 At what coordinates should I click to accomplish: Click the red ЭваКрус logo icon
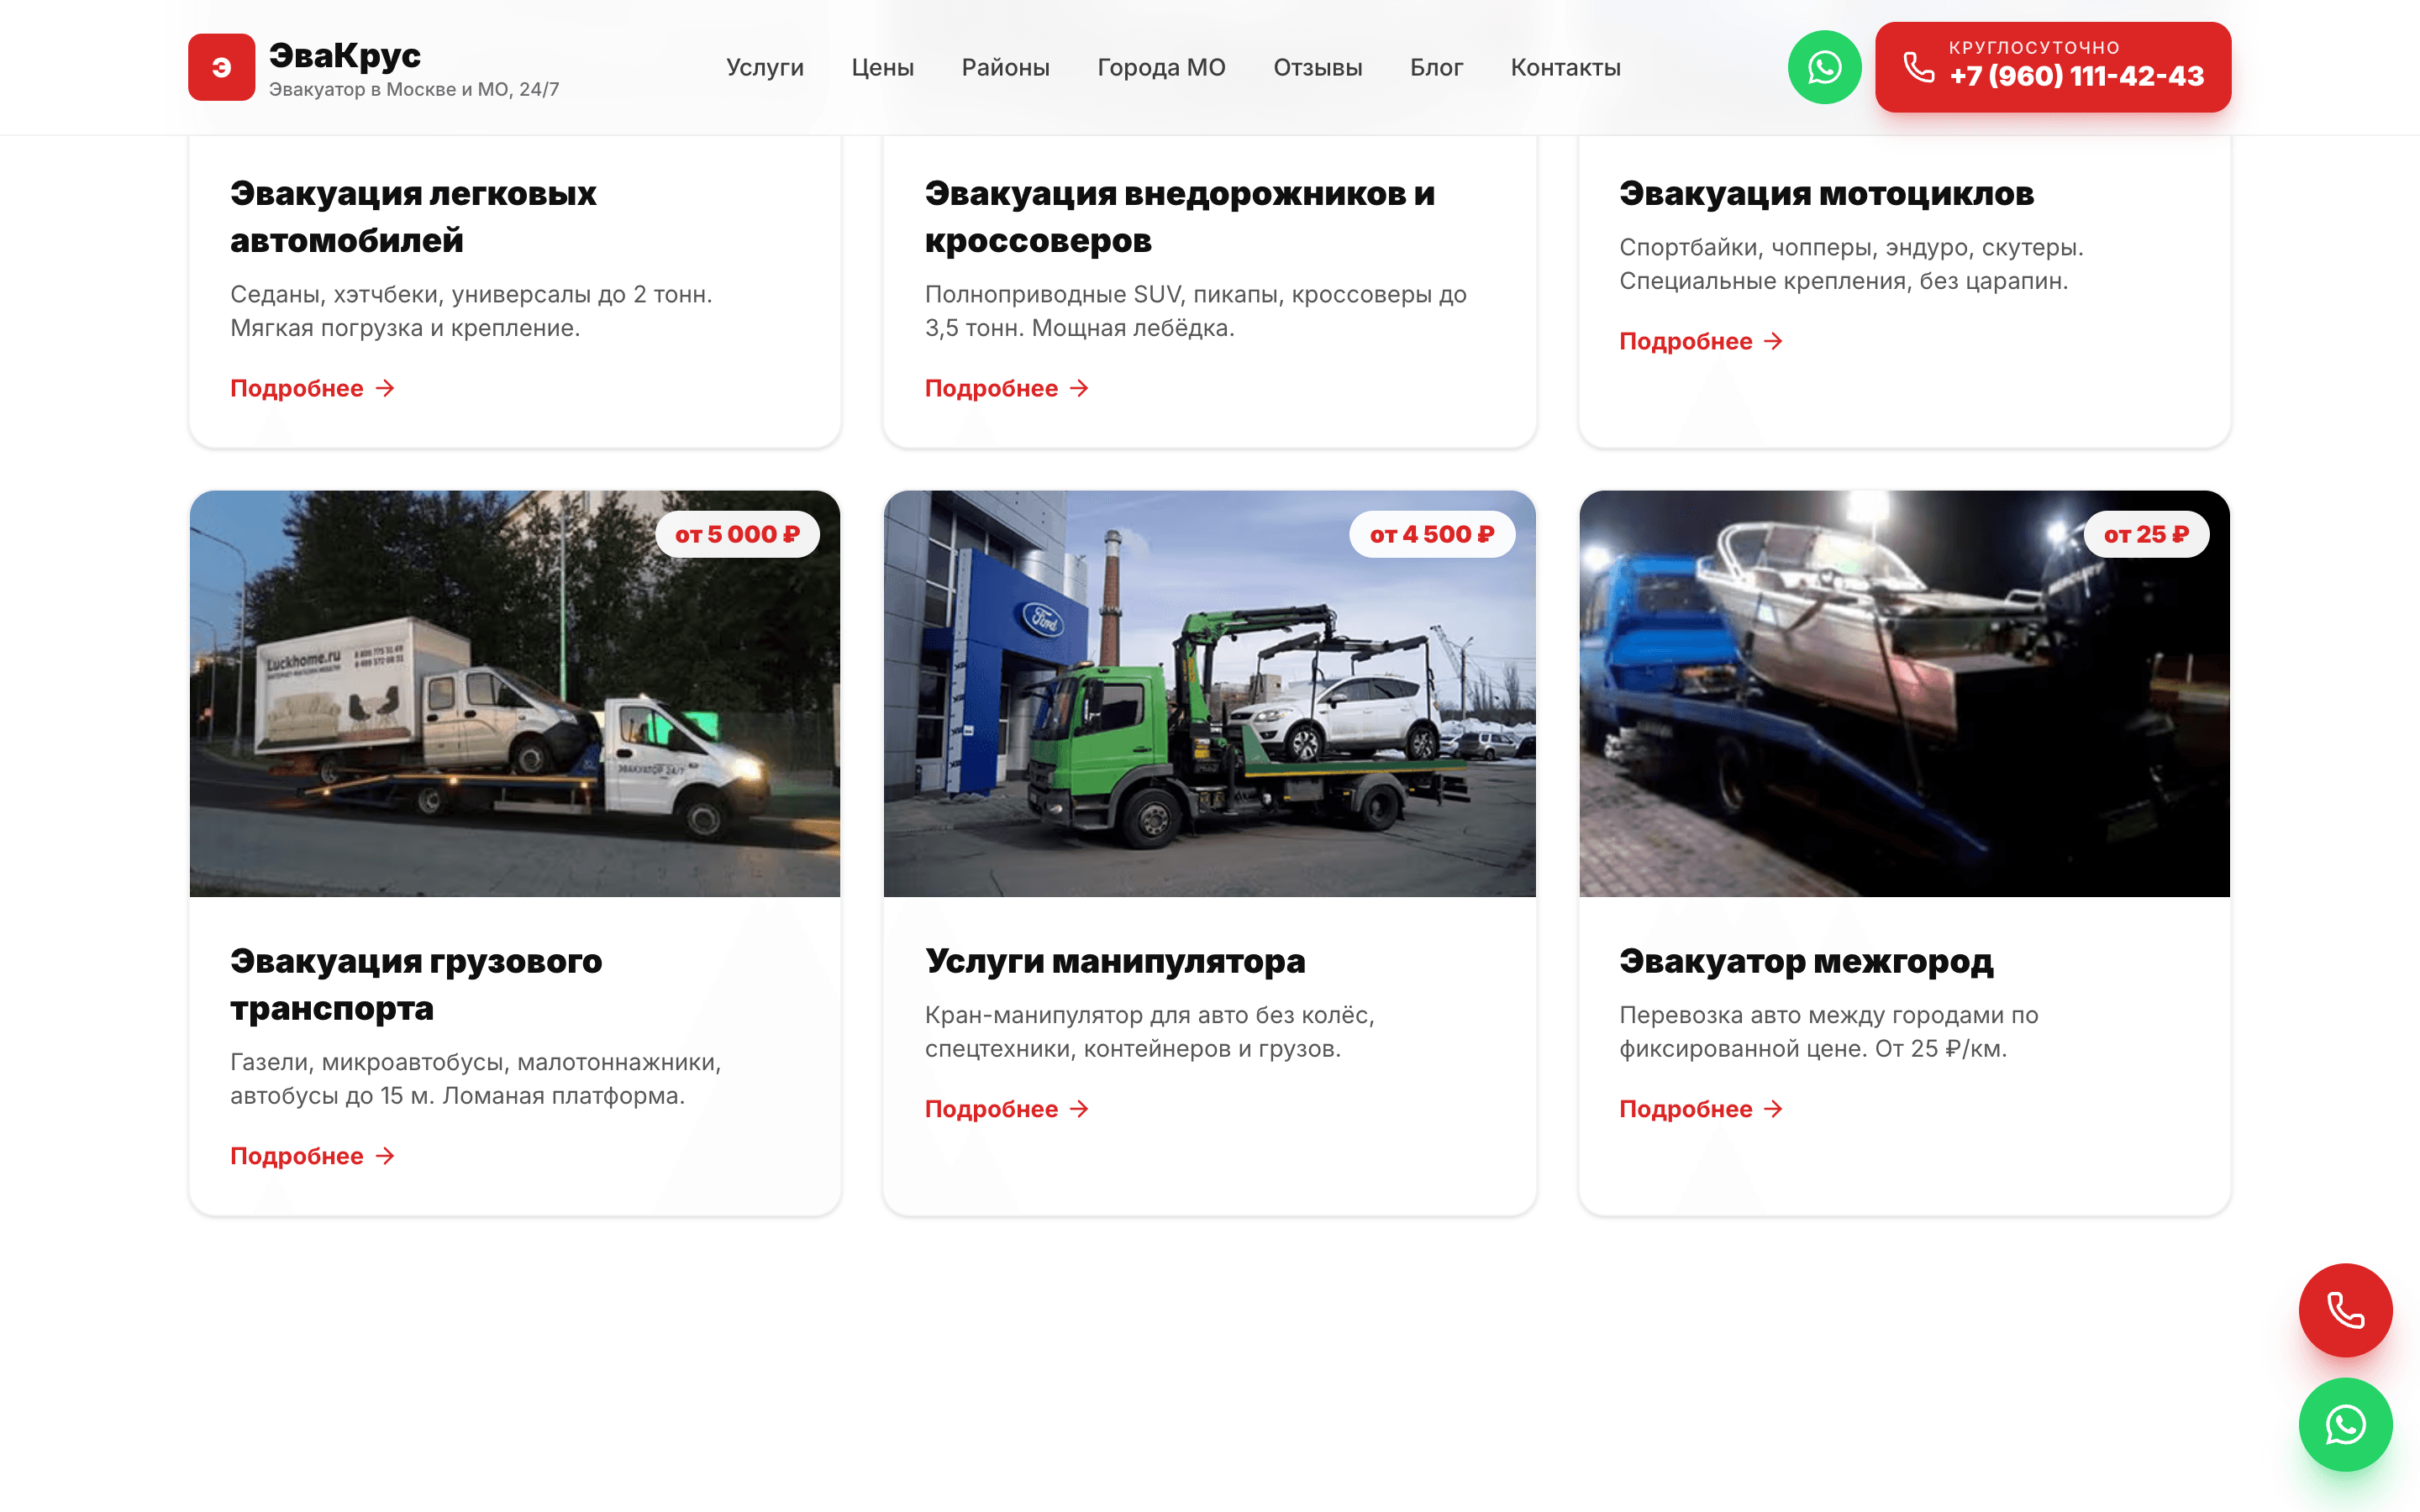pos(221,67)
